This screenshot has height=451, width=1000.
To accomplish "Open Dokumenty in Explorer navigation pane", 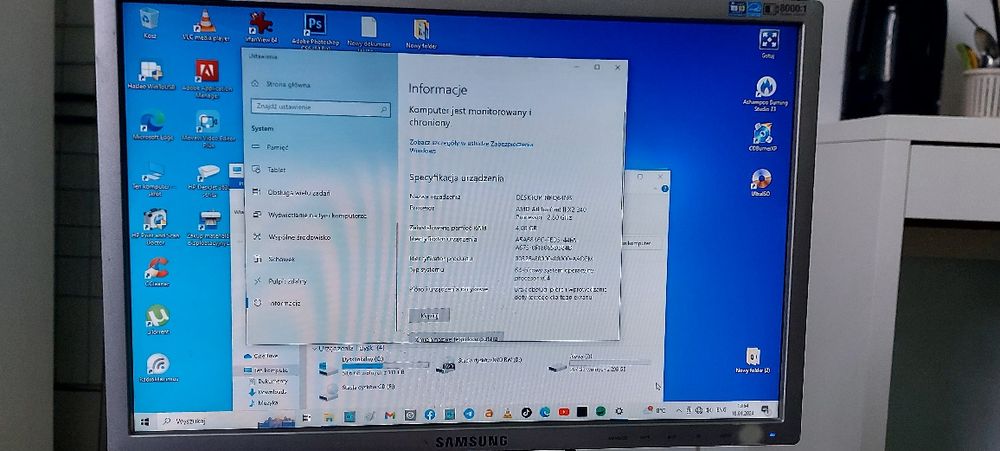I will tap(268, 381).
